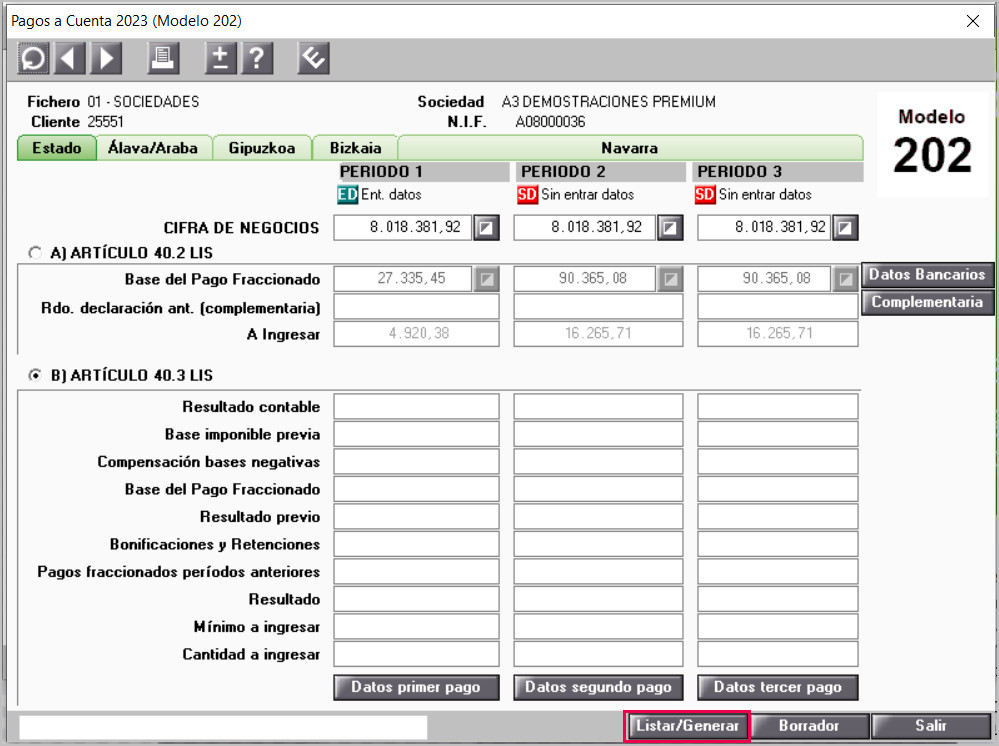The width and height of the screenshot is (999, 746).
Task: Click the Cifra de Negocios field for Periodo 2
Action: click(x=585, y=227)
